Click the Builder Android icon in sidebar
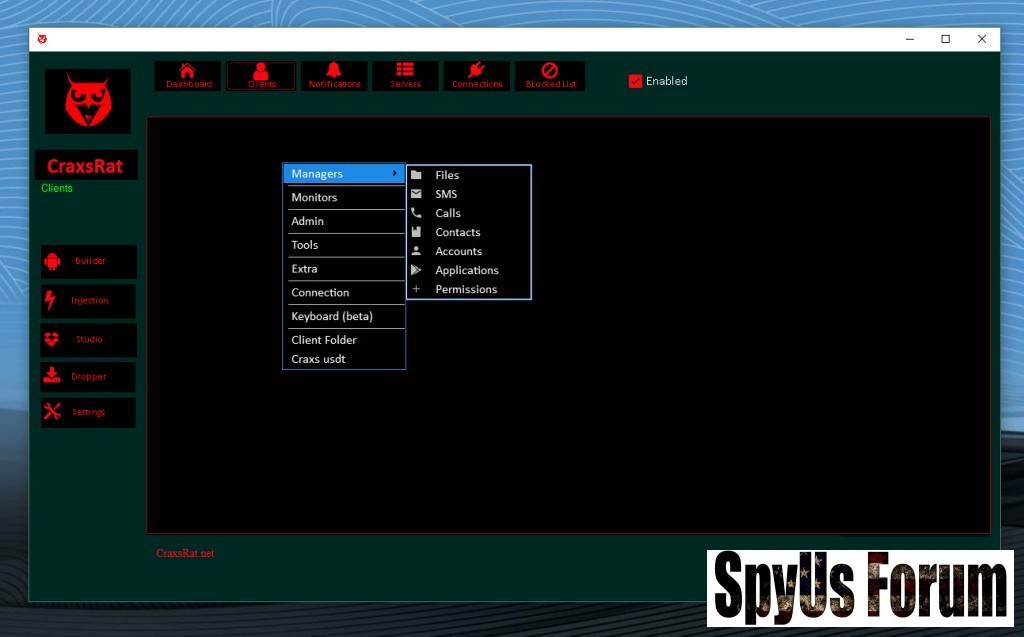This screenshot has width=1024, height=637. point(53,262)
